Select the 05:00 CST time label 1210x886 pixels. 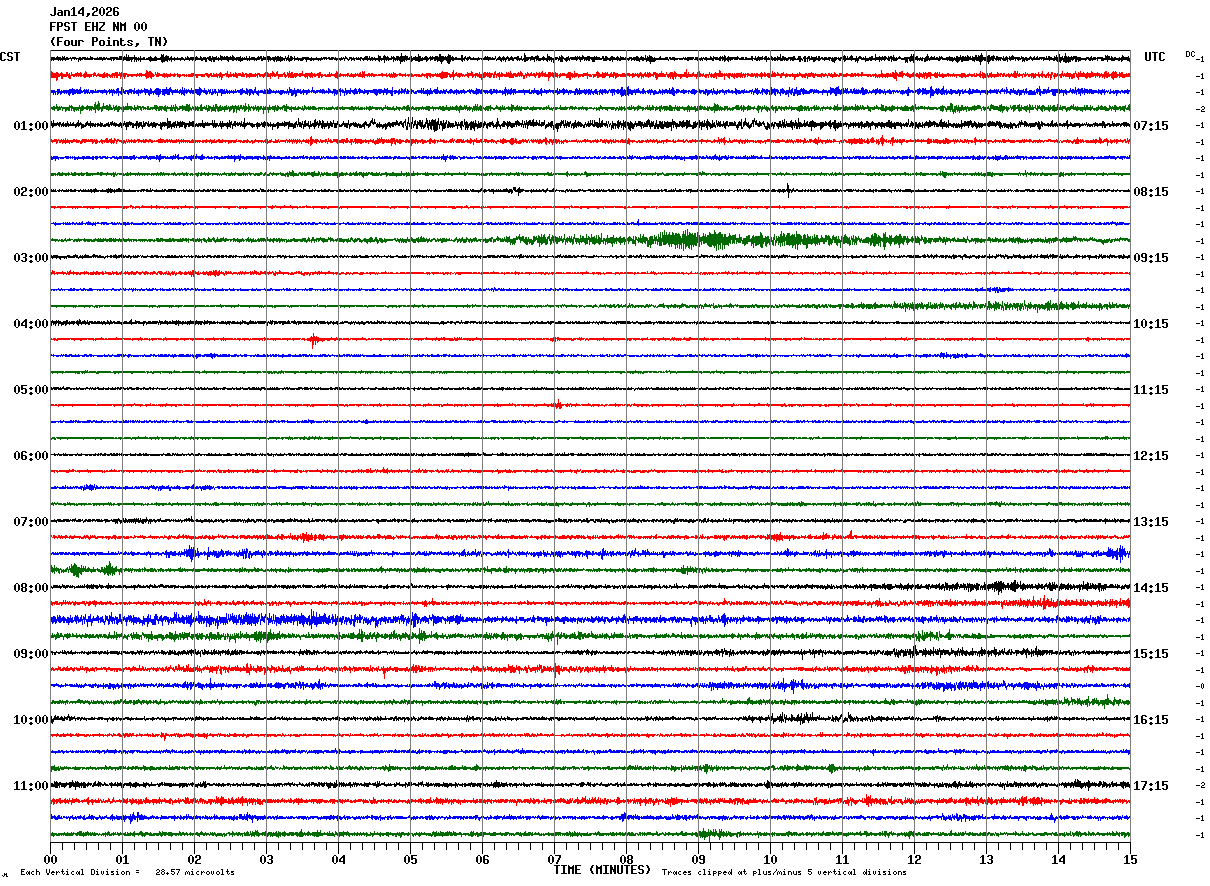31,390
